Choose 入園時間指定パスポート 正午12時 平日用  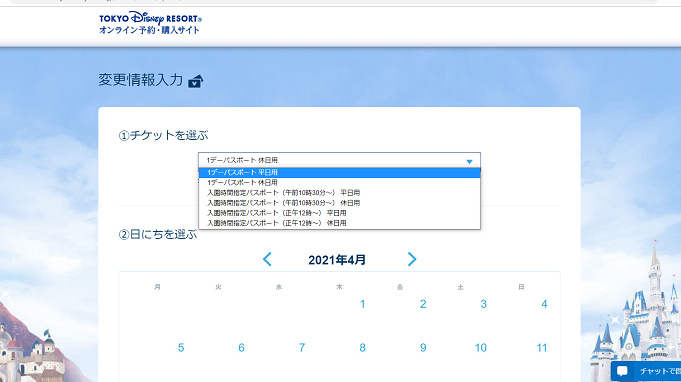coord(339,213)
